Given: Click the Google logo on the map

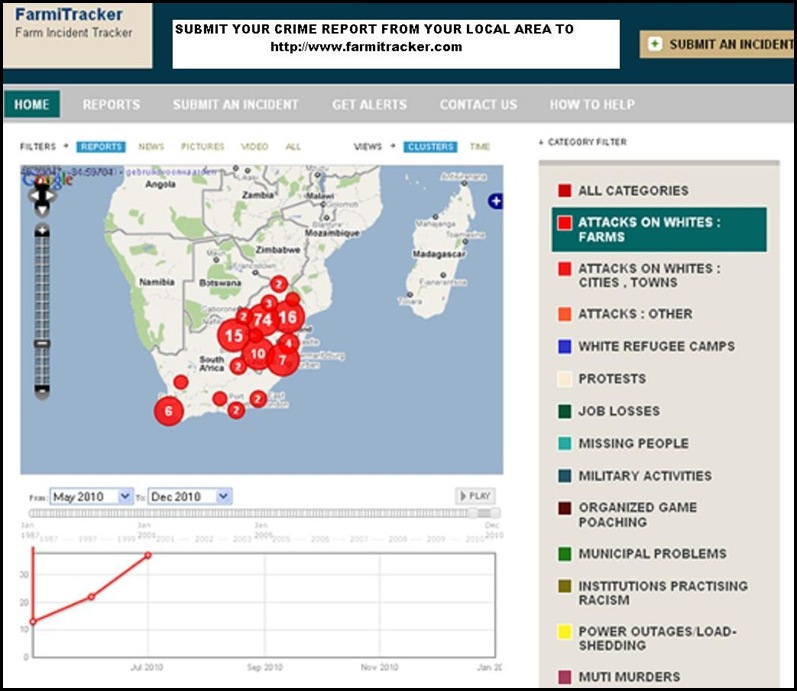Looking at the screenshot, I should coord(47,178).
